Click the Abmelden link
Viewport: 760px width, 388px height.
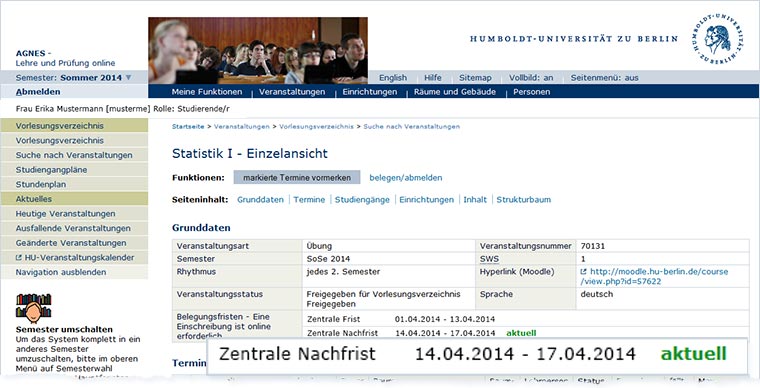[x=38, y=92]
